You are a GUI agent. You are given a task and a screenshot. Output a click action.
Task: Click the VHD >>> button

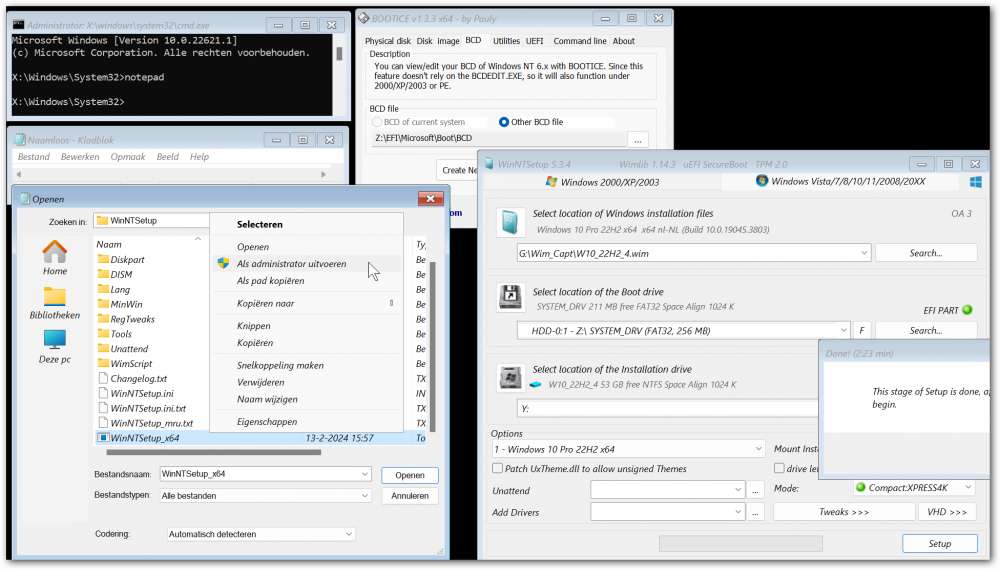(x=947, y=512)
